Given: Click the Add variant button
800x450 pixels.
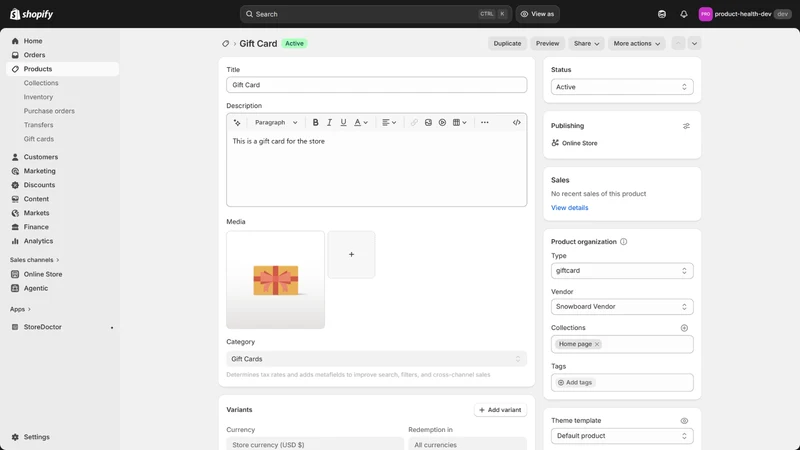Looking at the screenshot, I should (x=501, y=410).
